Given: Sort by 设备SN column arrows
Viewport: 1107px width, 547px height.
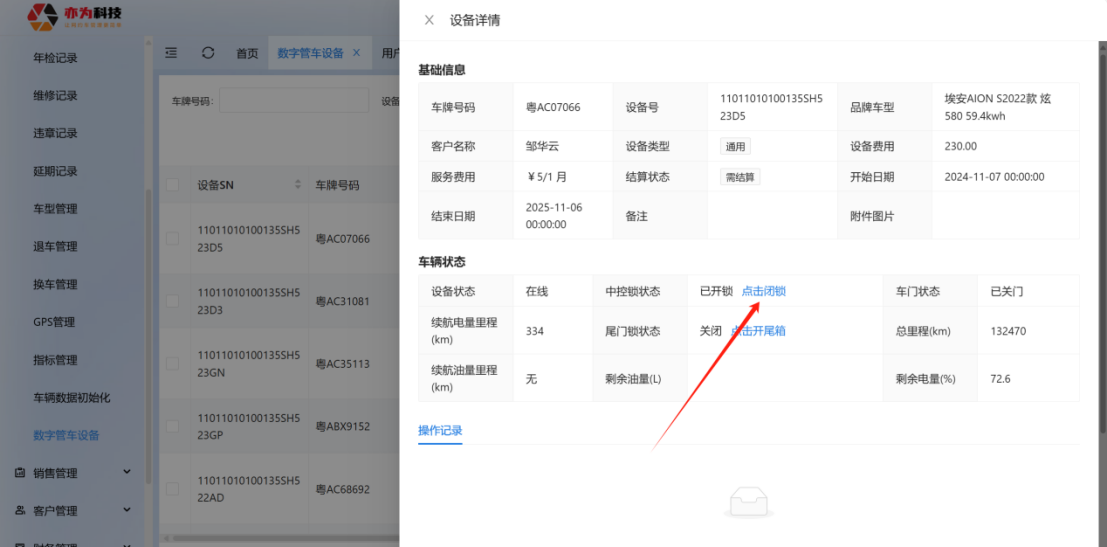Looking at the screenshot, I should pos(298,185).
